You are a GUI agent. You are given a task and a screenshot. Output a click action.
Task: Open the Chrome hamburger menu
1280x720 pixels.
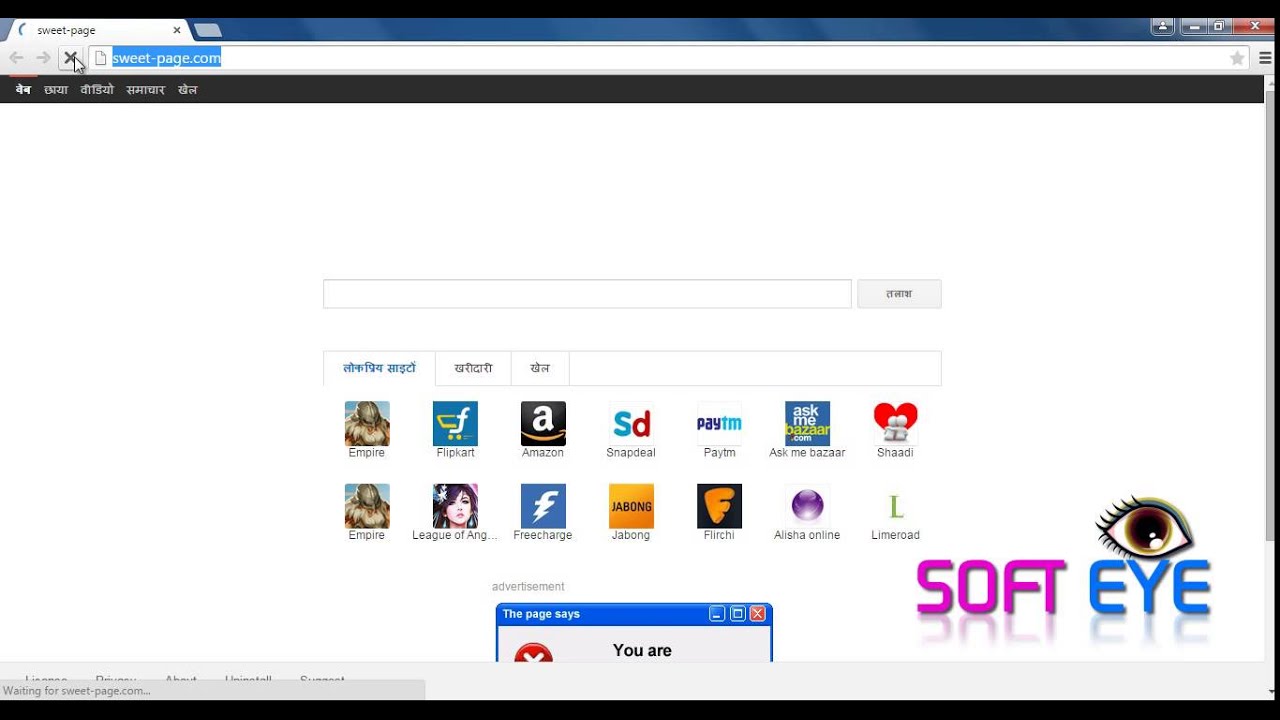pos(1266,58)
